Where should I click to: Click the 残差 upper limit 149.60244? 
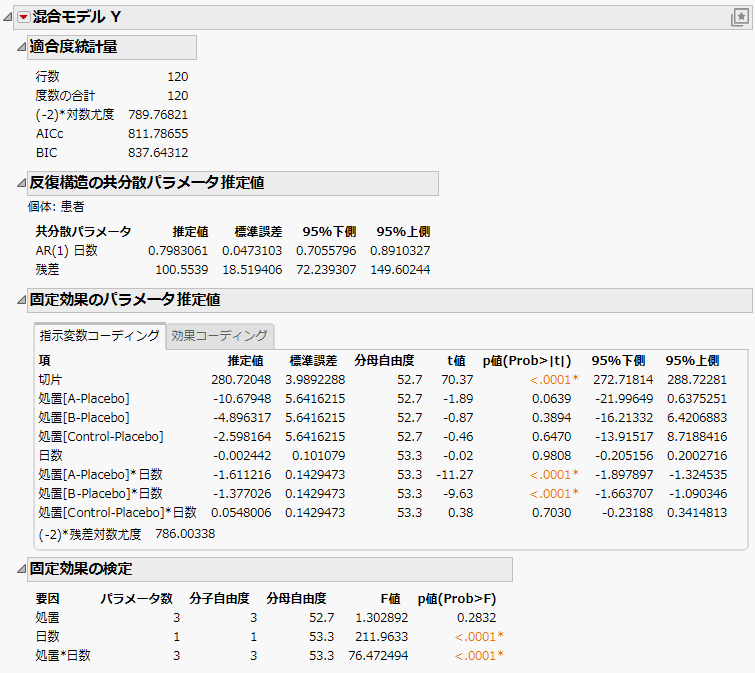click(x=400, y=270)
